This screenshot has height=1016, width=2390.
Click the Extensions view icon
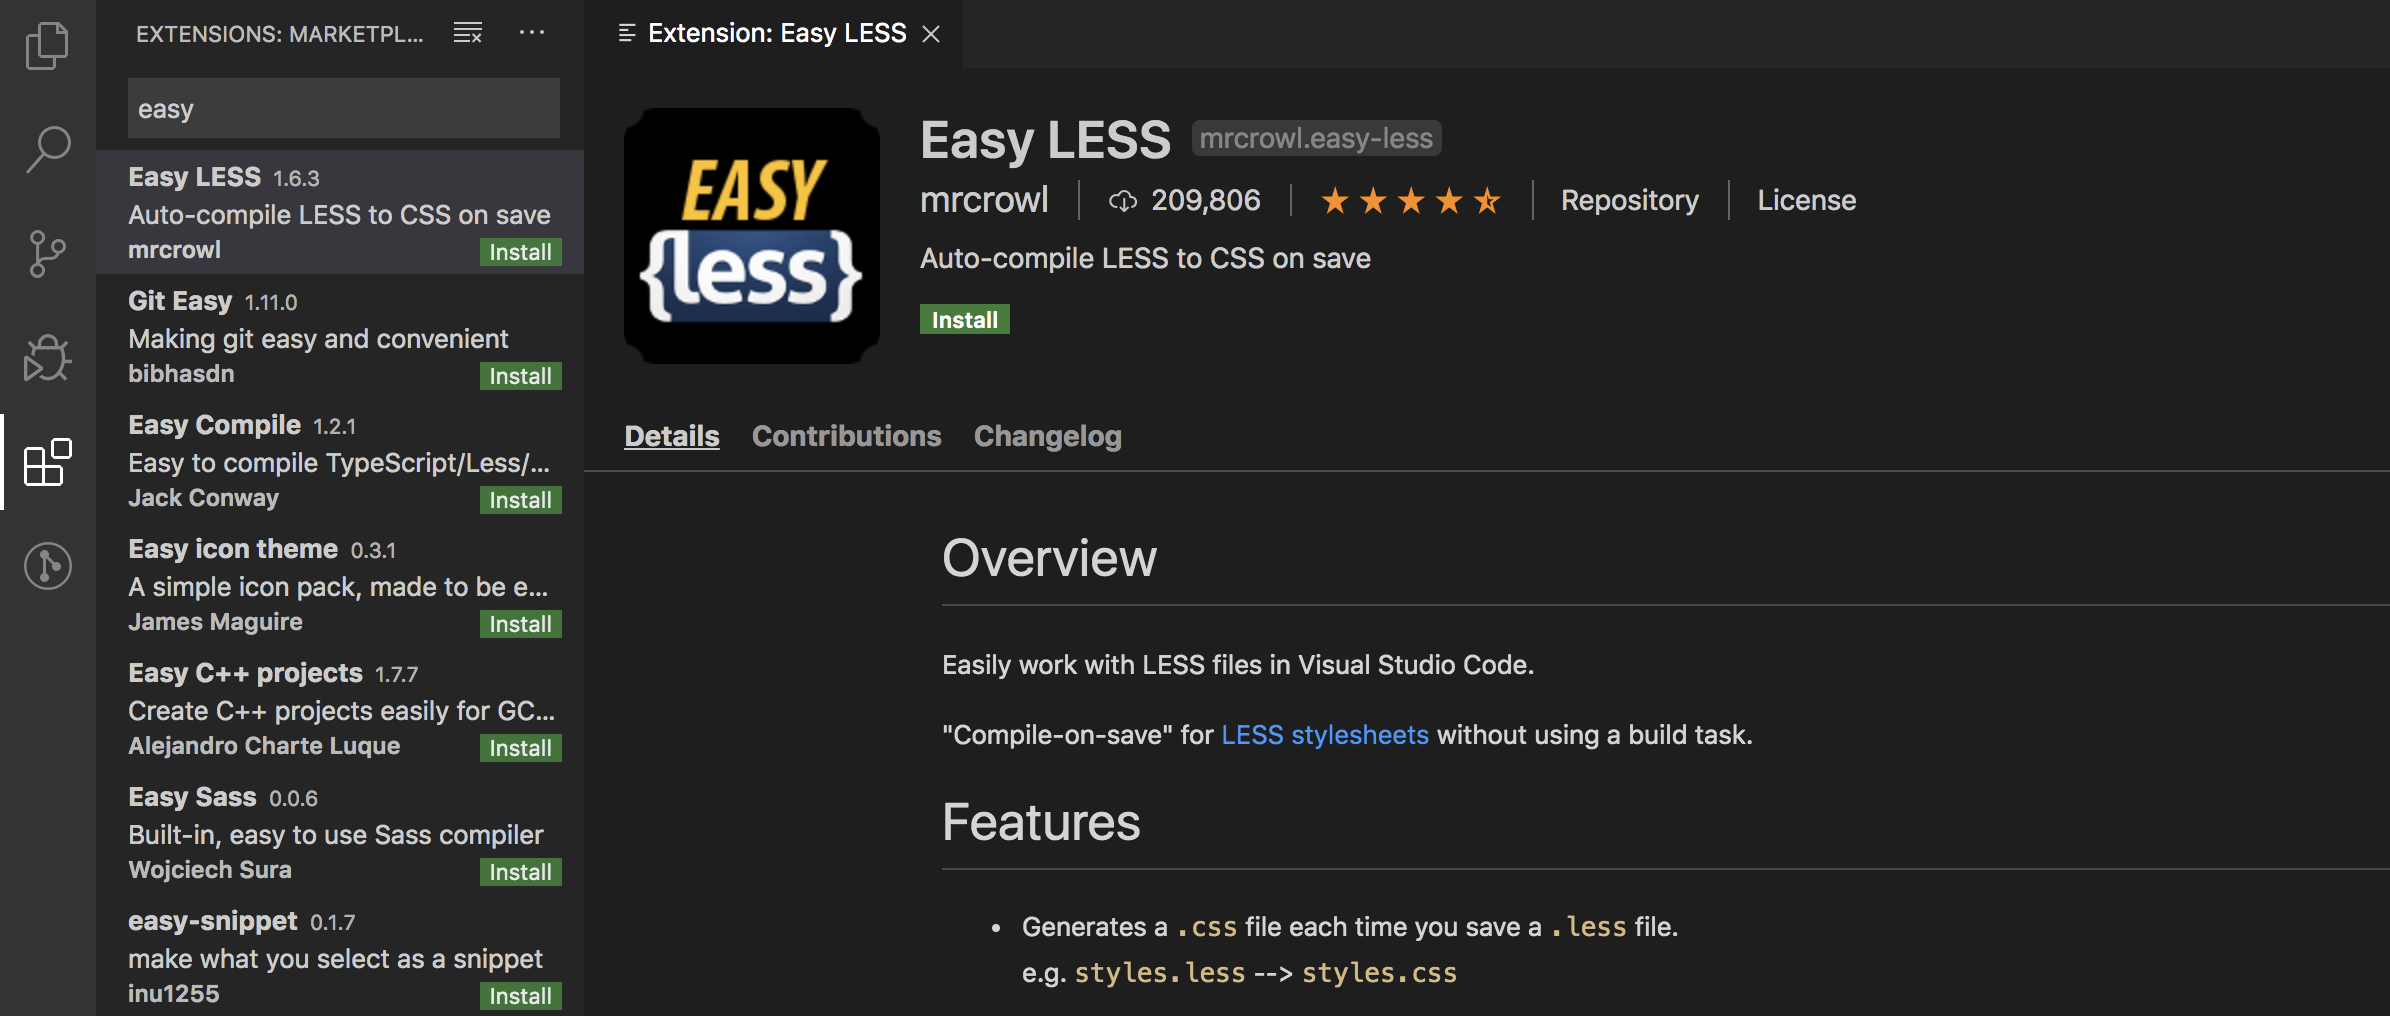coord(47,462)
